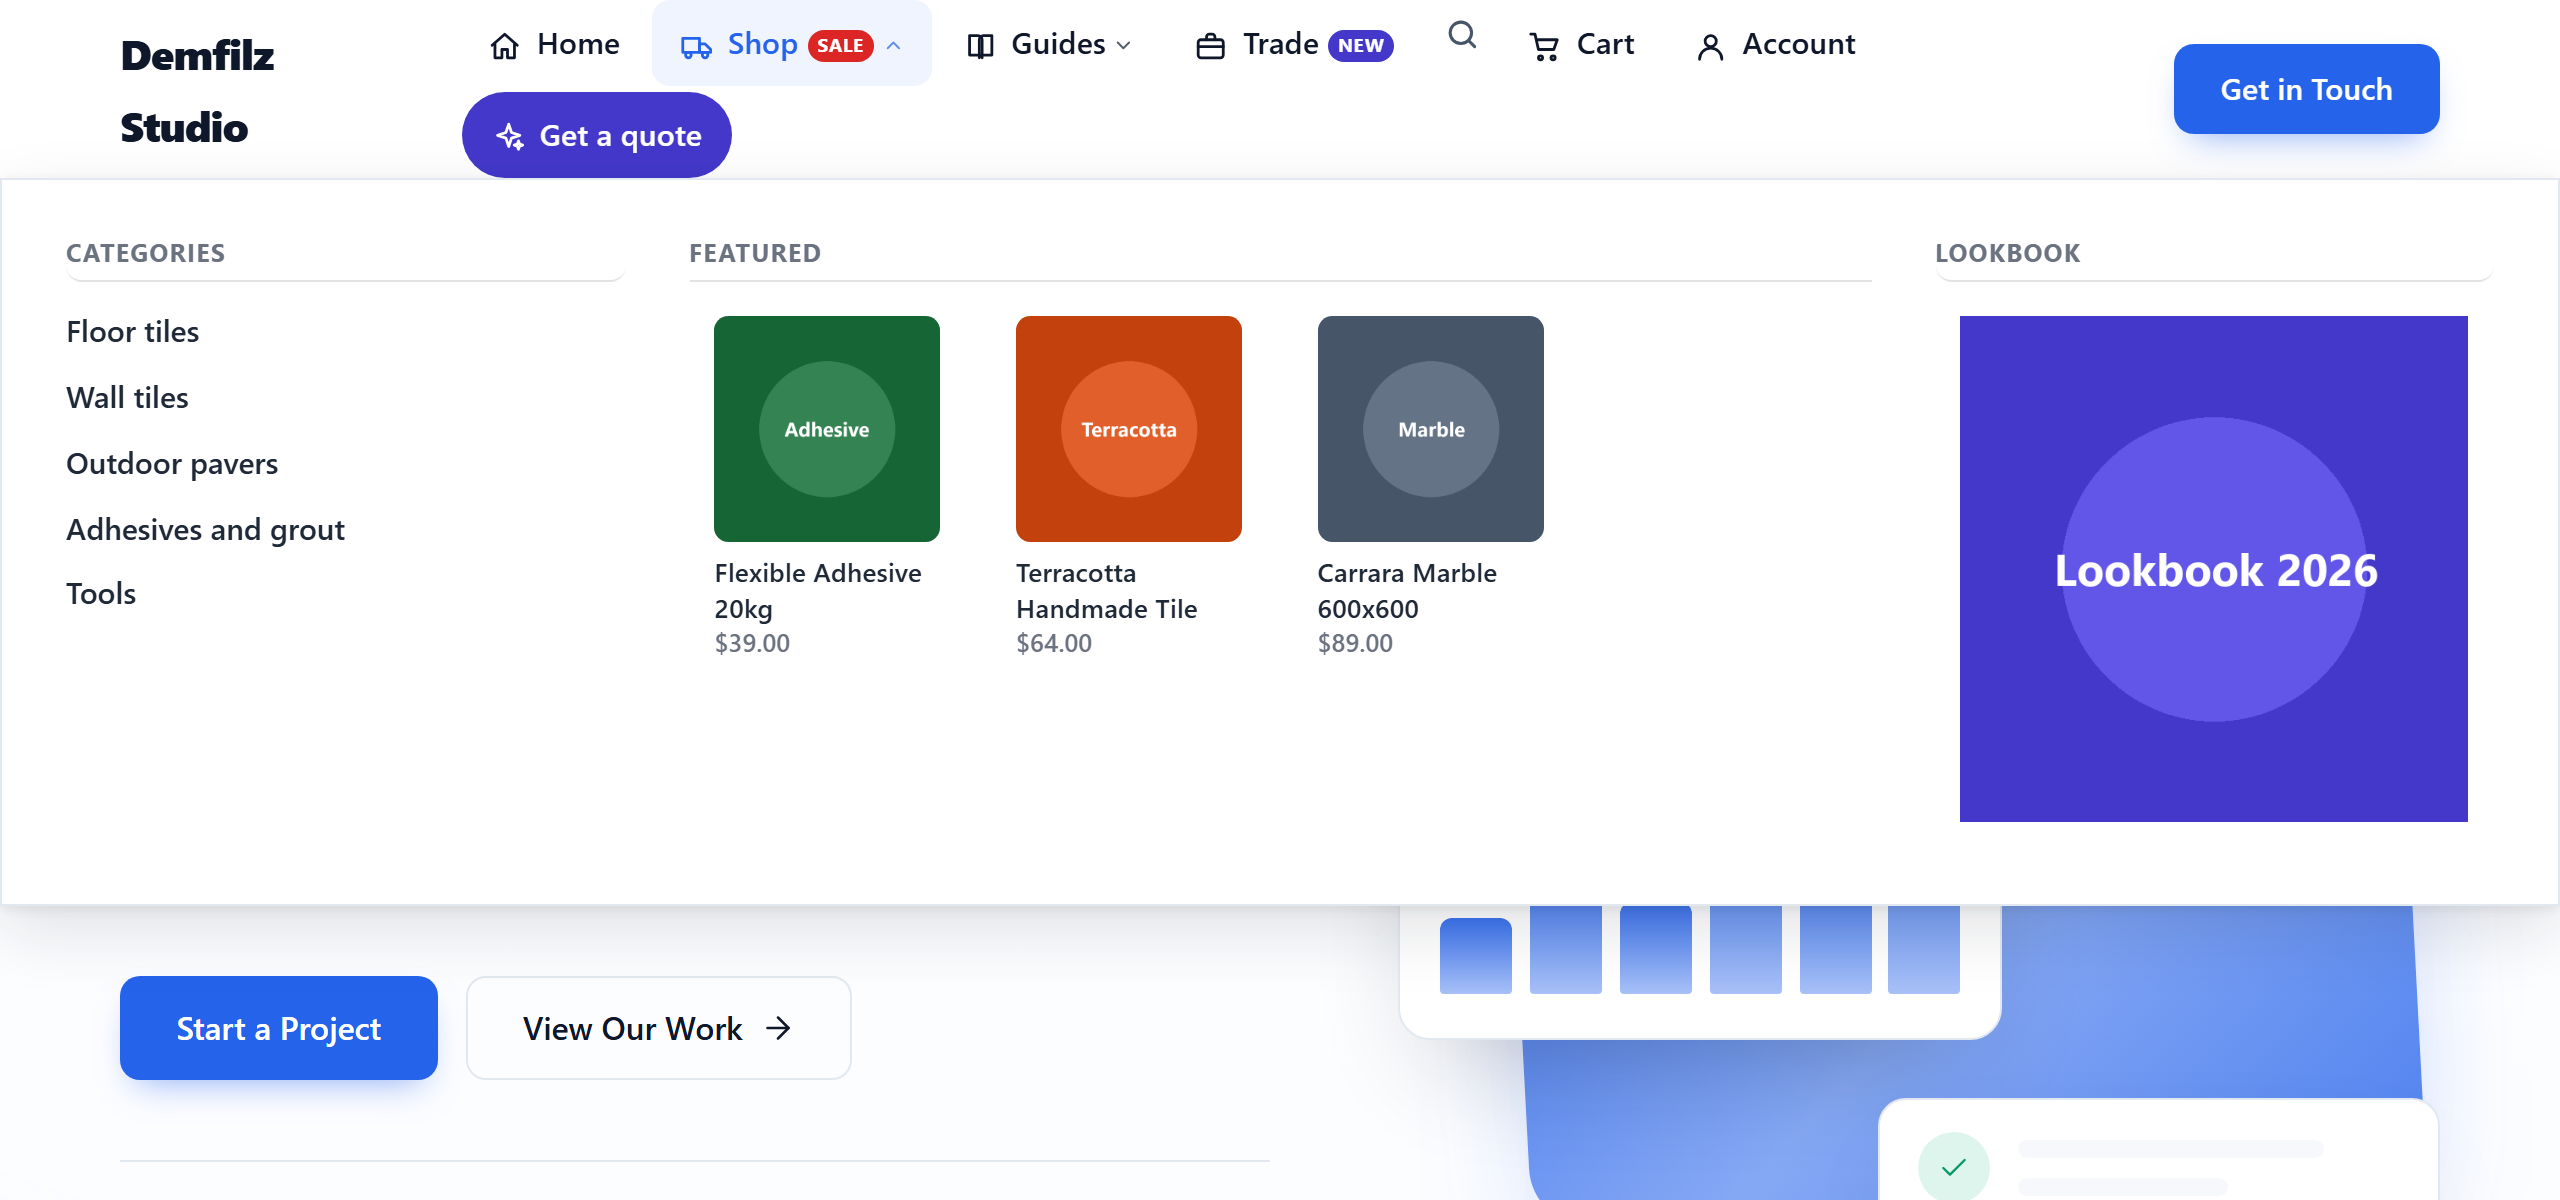The height and width of the screenshot is (1200, 2560).
Task: Click the Trade briefcase icon
Action: coord(1211,46)
